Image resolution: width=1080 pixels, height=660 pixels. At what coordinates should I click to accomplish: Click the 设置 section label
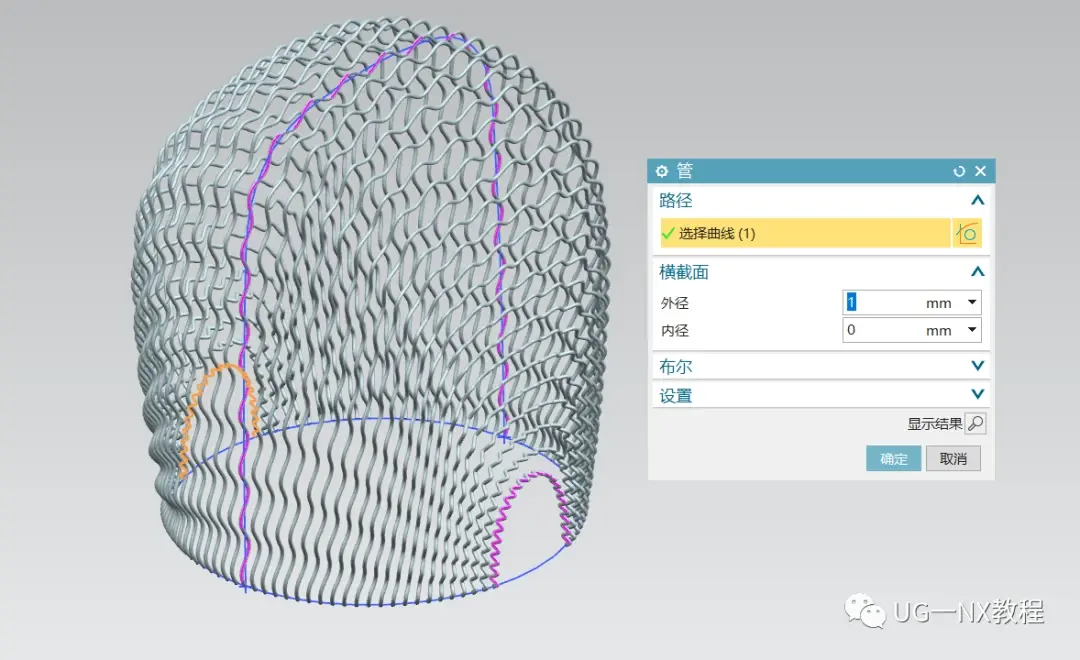(x=675, y=395)
